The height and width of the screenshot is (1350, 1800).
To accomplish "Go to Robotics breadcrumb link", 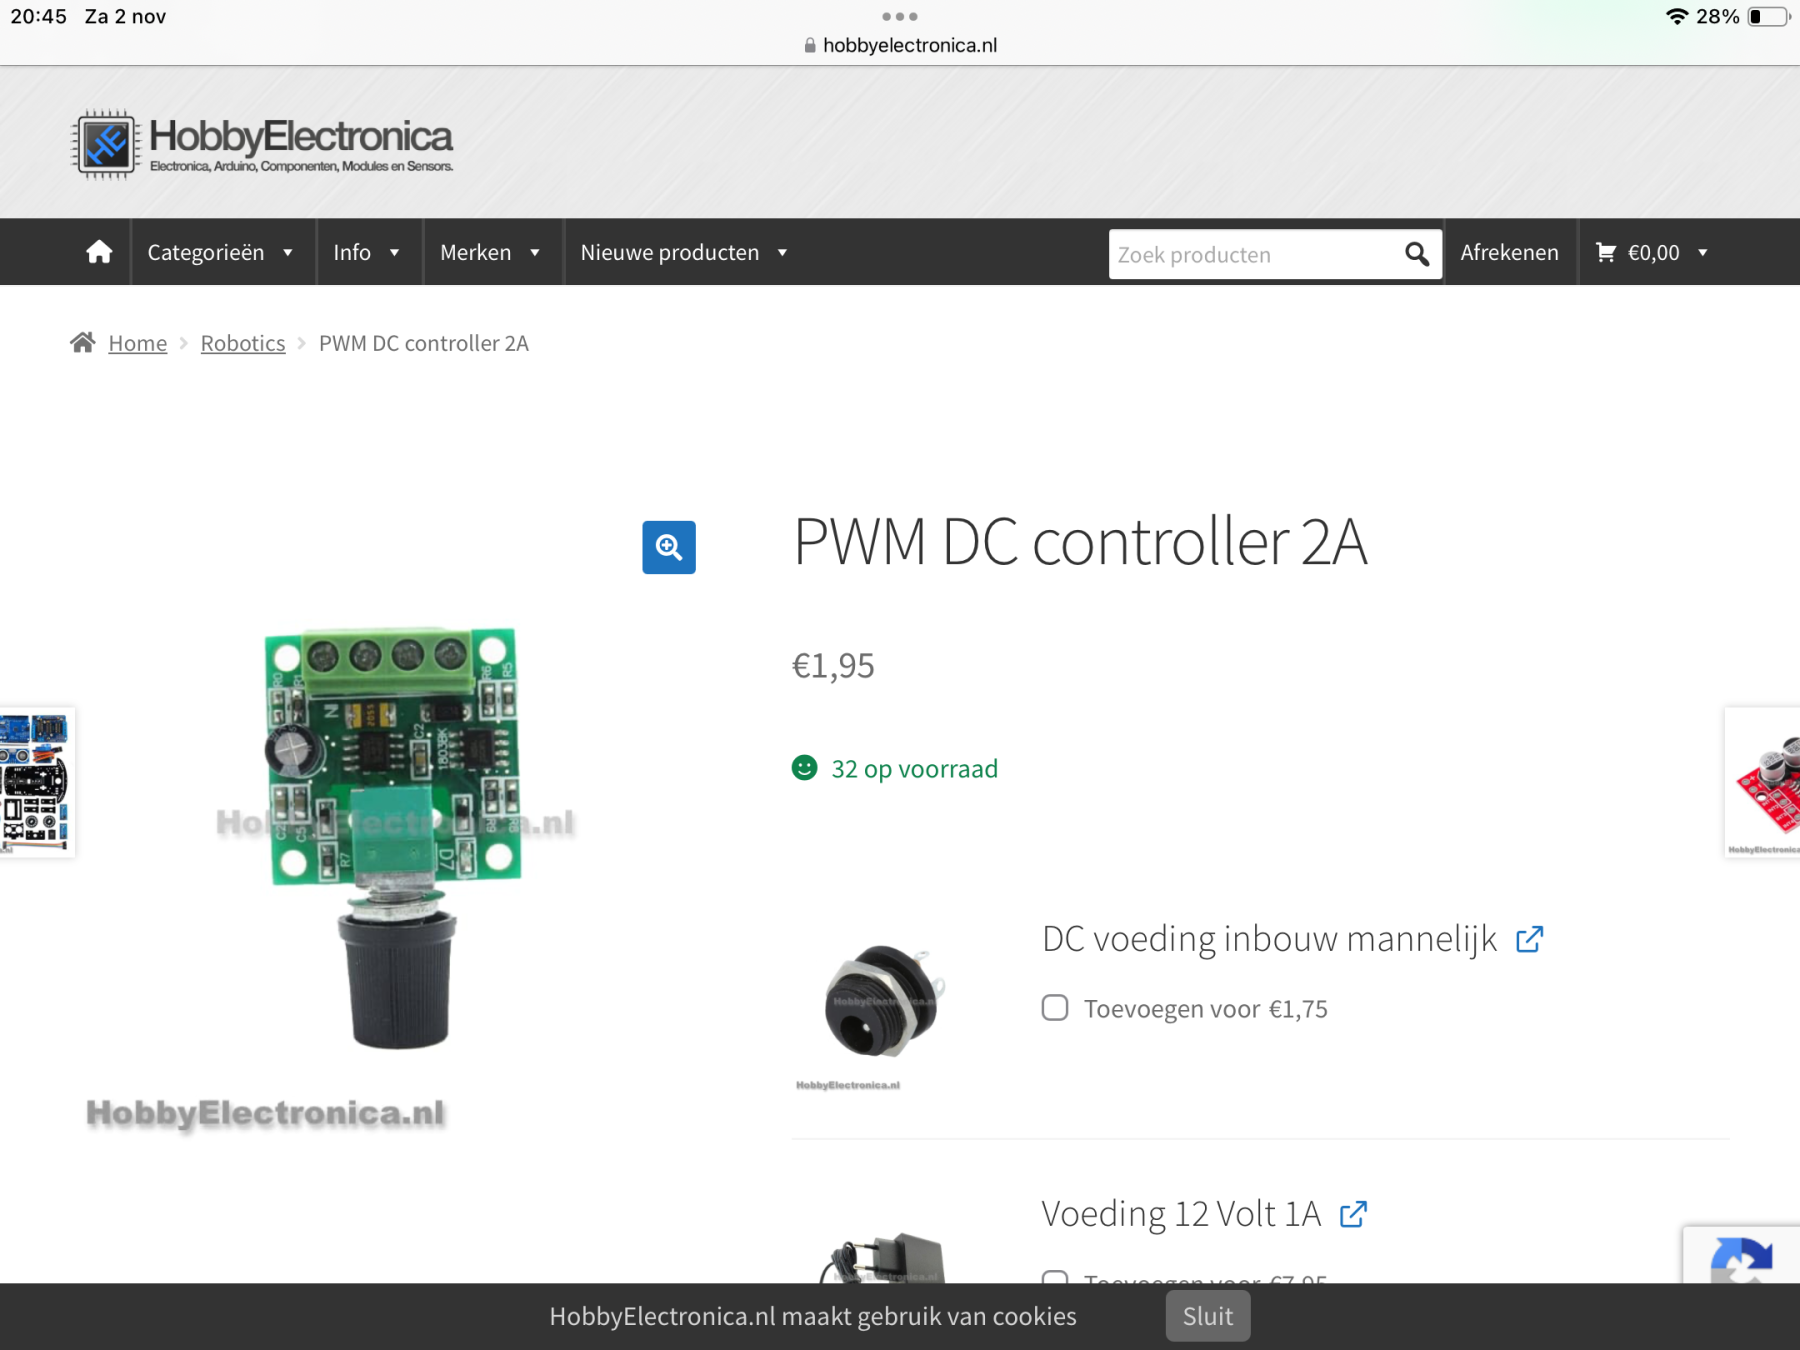I will point(243,343).
